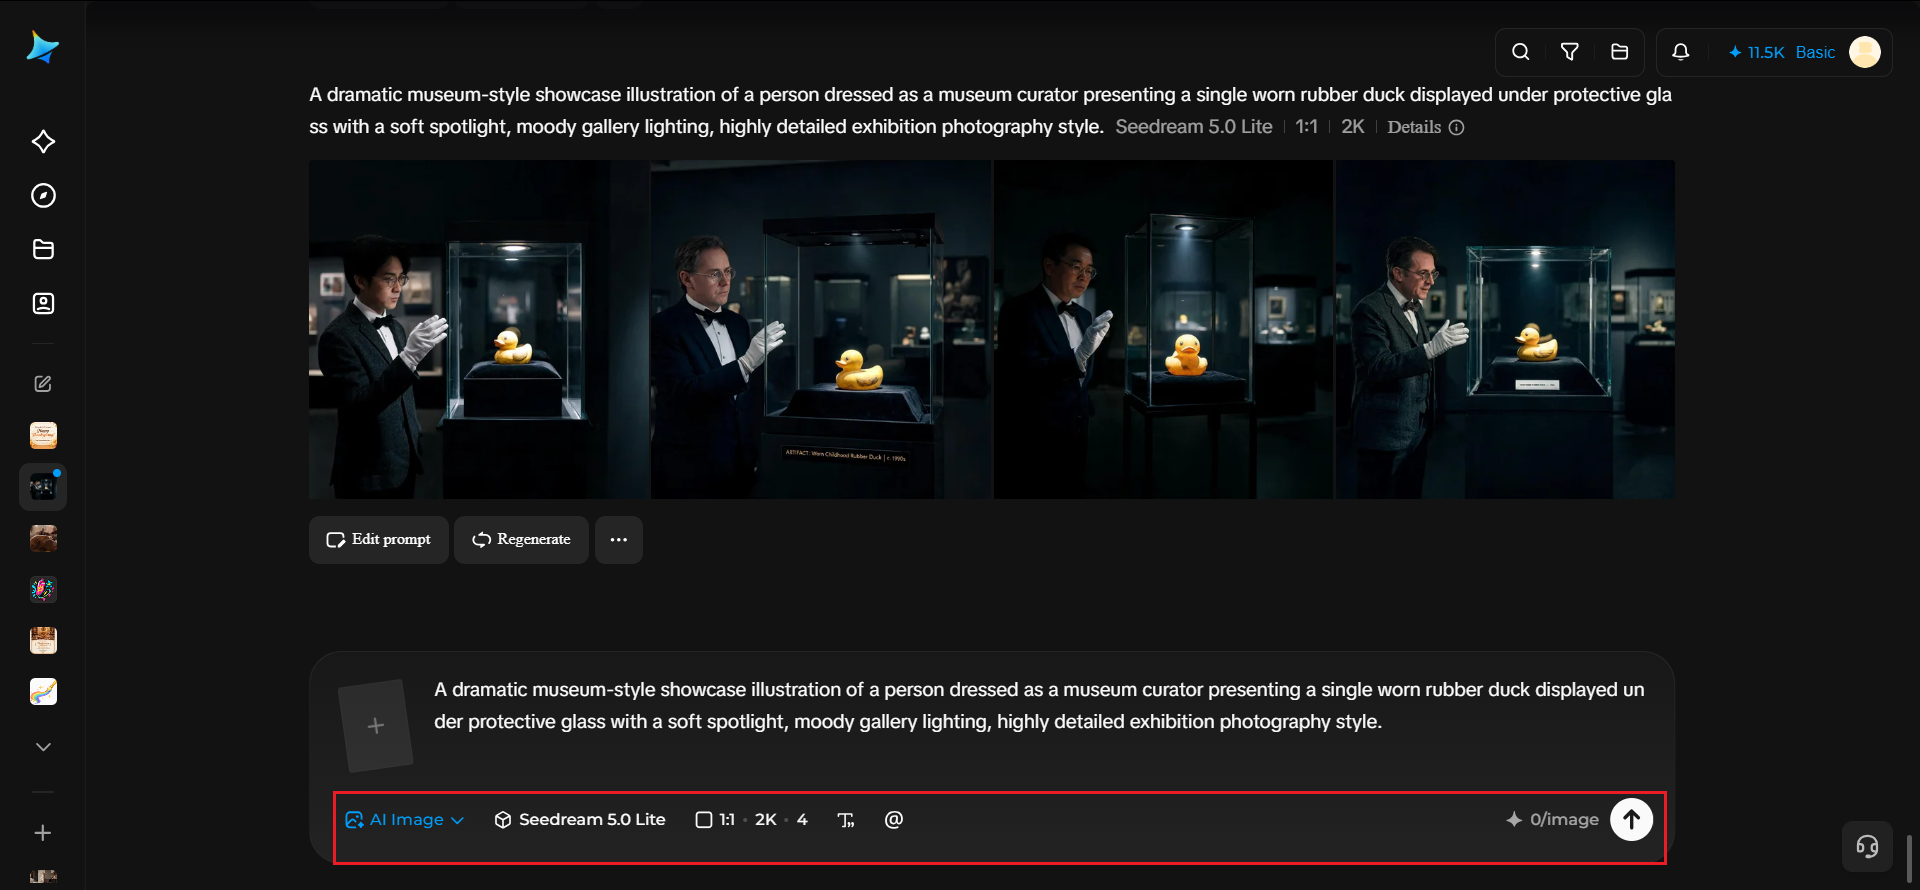This screenshot has width=1920, height=890.
Task: Click the blue app logo in the sidebar
Action: click(x=42, y=47)
